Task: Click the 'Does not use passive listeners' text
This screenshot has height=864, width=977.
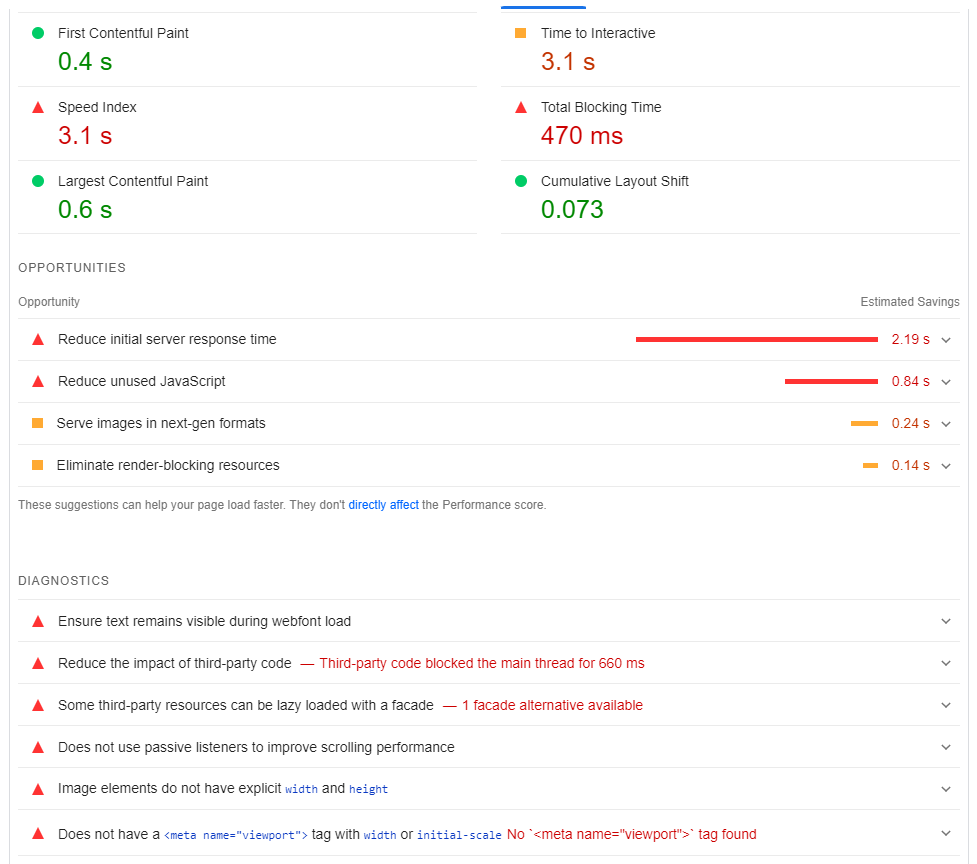Action: tap(256, 748)
